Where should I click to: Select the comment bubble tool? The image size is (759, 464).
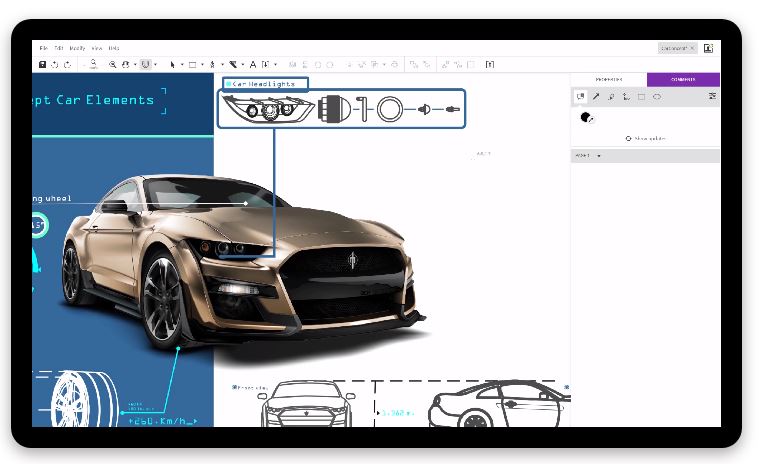pyautogui.click(x=580, y=96)
